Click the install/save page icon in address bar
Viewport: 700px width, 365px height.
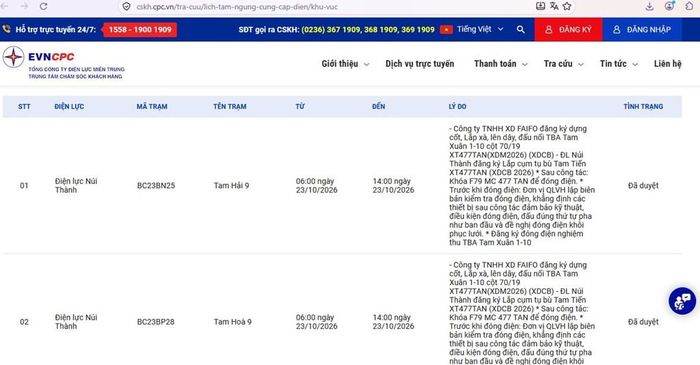[x=540, y=6]
